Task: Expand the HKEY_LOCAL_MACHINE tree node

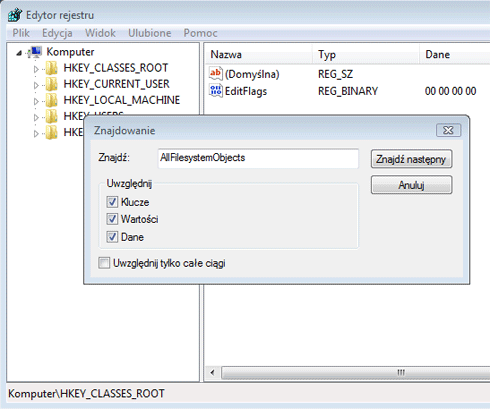Action: point(36,101)
